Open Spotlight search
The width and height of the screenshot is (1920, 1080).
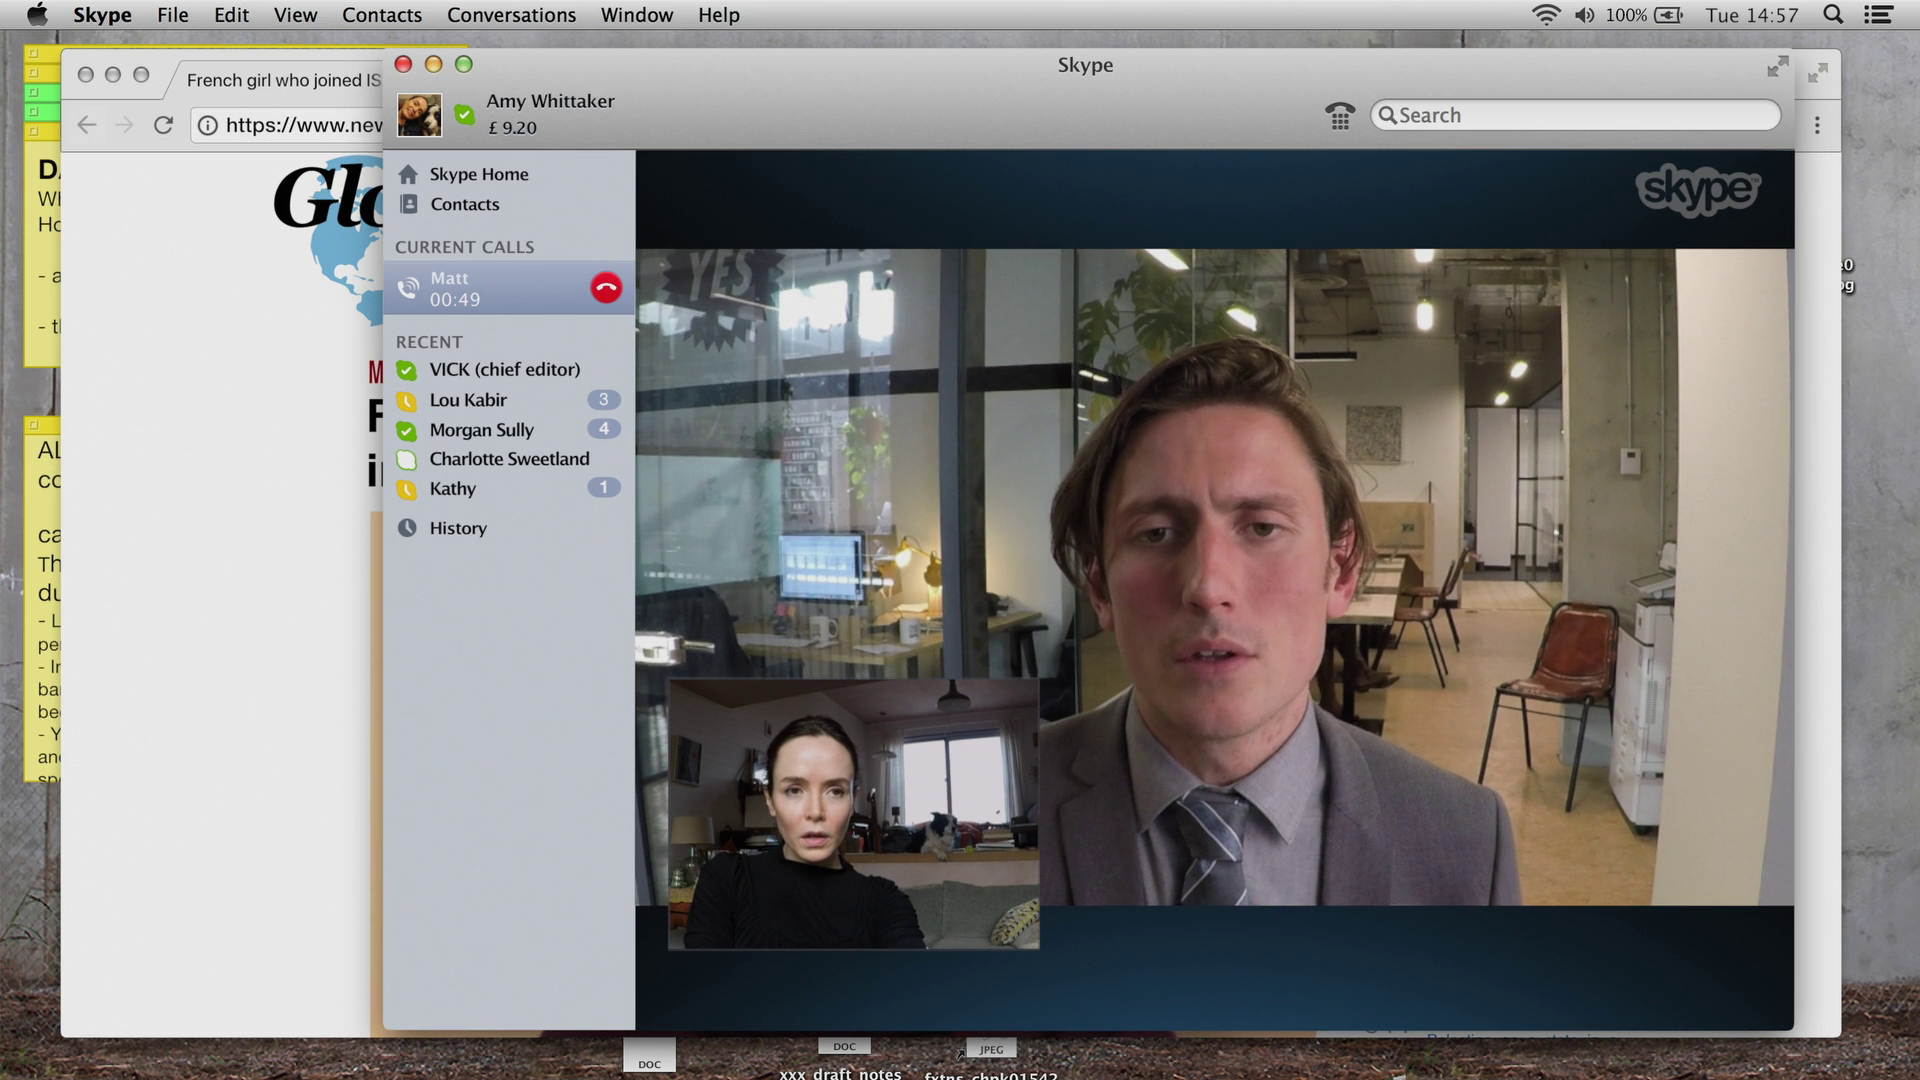tap(1833, 14)
